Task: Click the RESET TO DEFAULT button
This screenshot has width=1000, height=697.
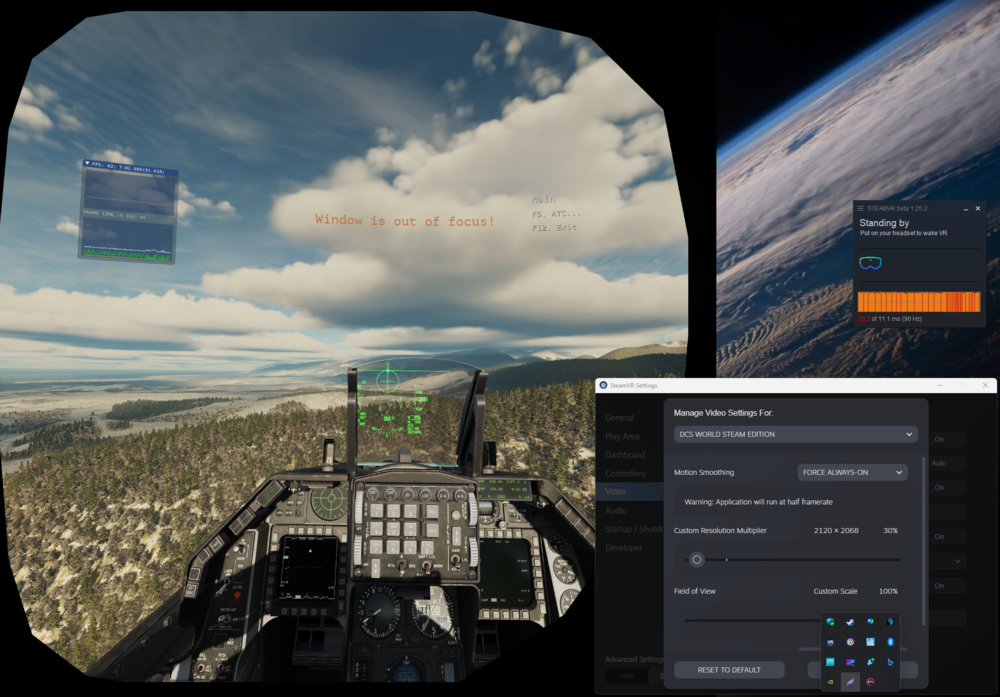Action: pos(729,670)
